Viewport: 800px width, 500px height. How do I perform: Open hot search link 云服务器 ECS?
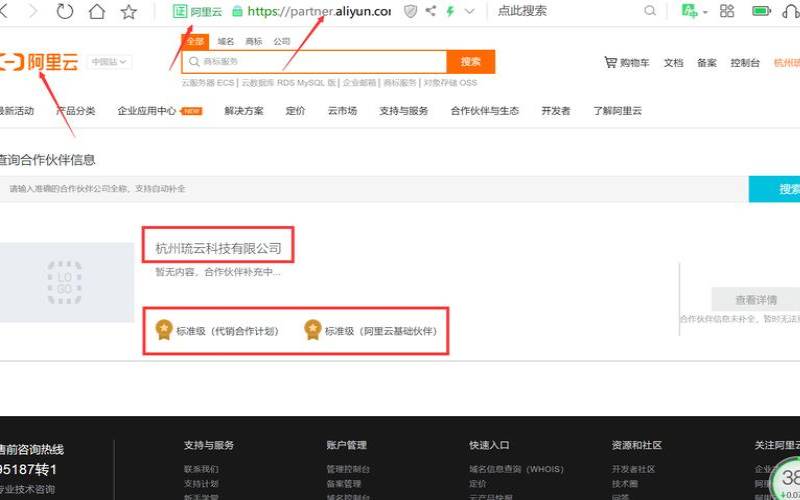[x=208, y=83]
